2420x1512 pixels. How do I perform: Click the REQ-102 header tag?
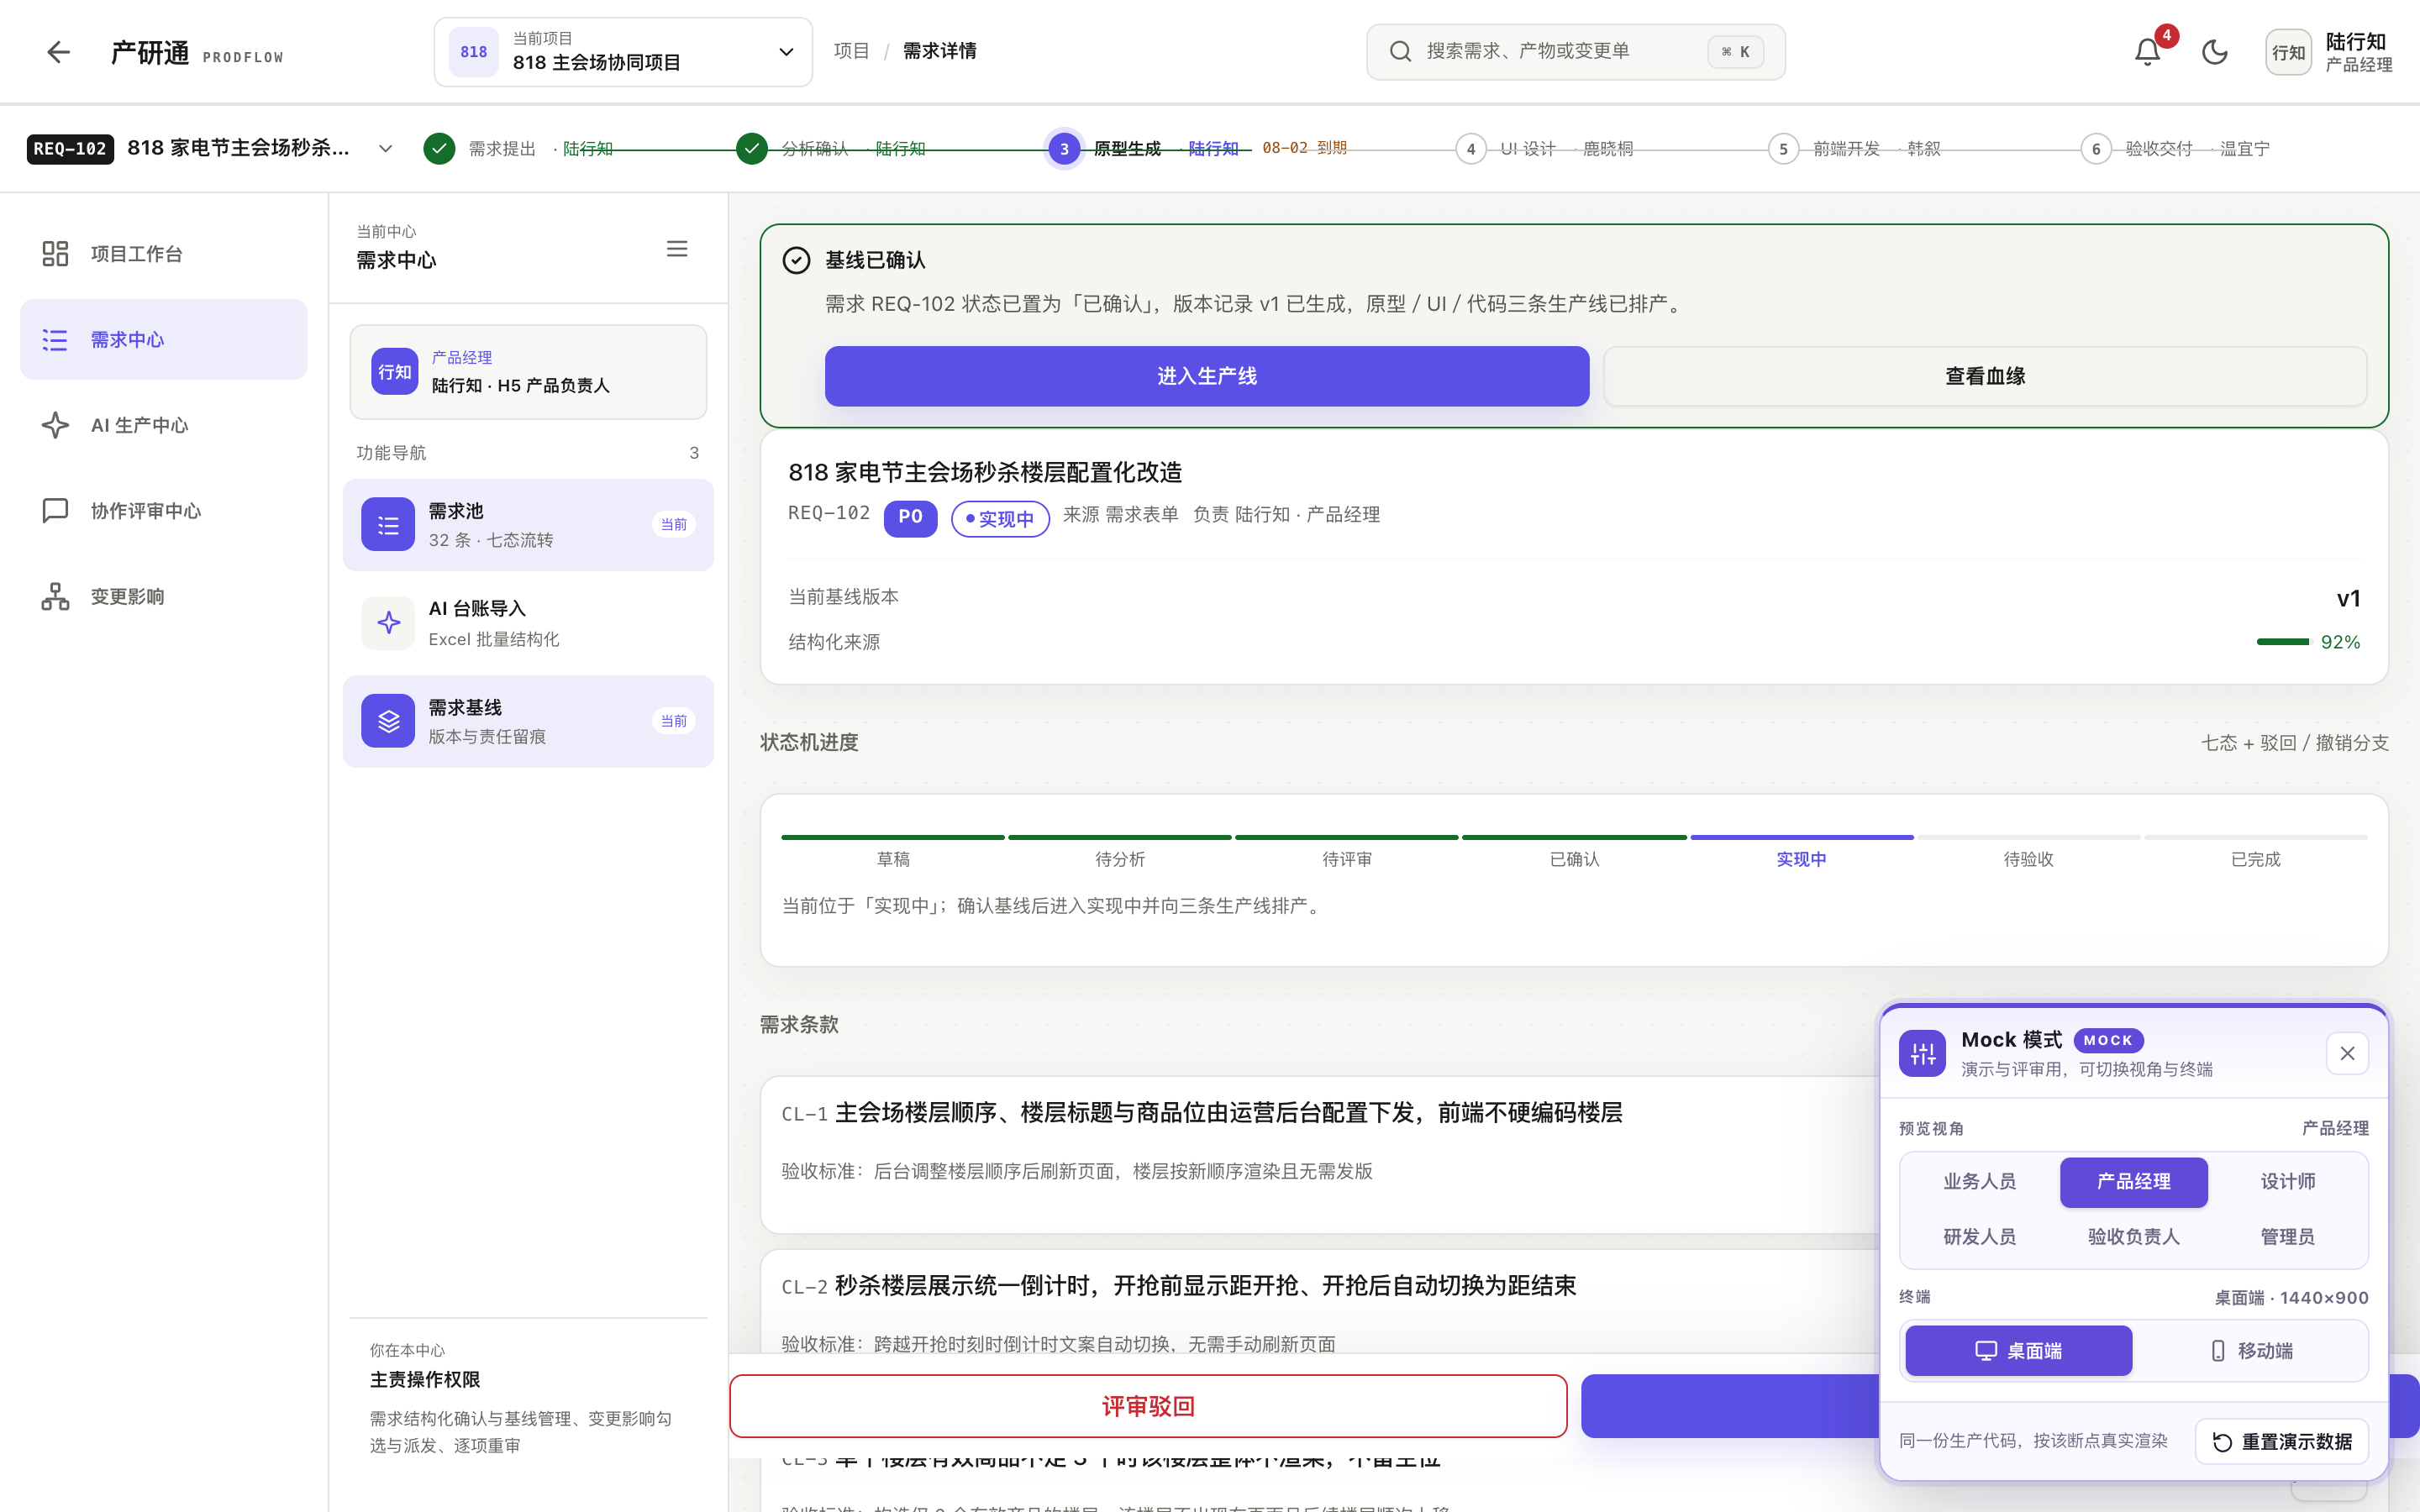click(x=70, y=148)
